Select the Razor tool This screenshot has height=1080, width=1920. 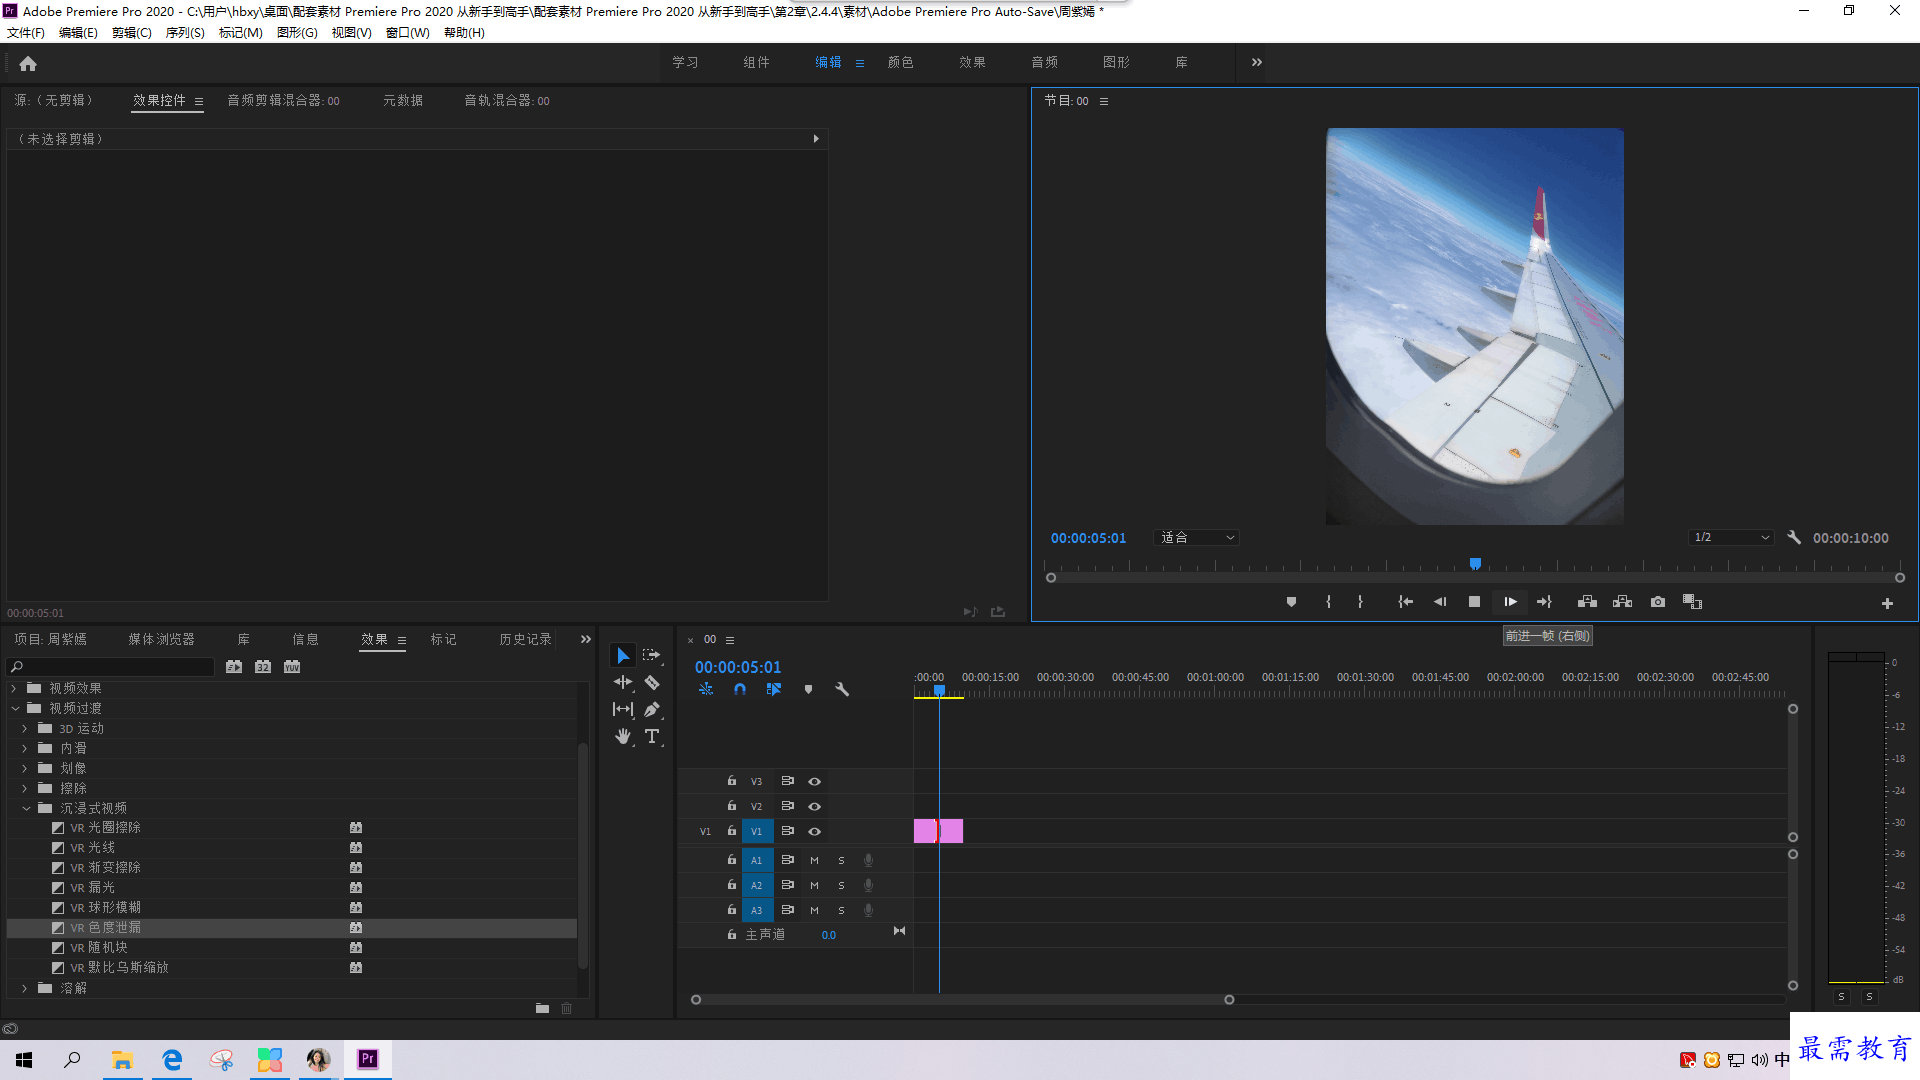click(x=652, y=683)
